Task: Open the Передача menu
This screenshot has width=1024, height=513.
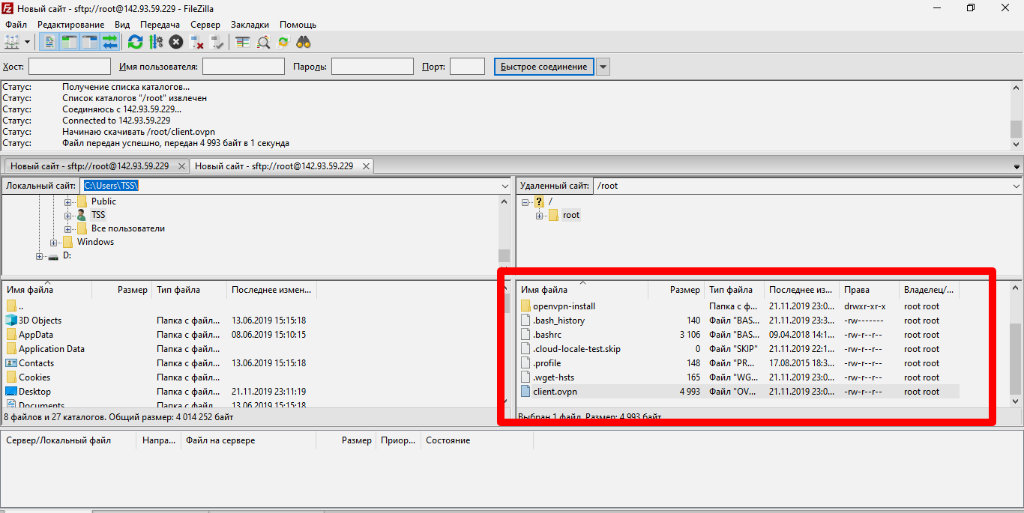Action: [x=160, y=24]
